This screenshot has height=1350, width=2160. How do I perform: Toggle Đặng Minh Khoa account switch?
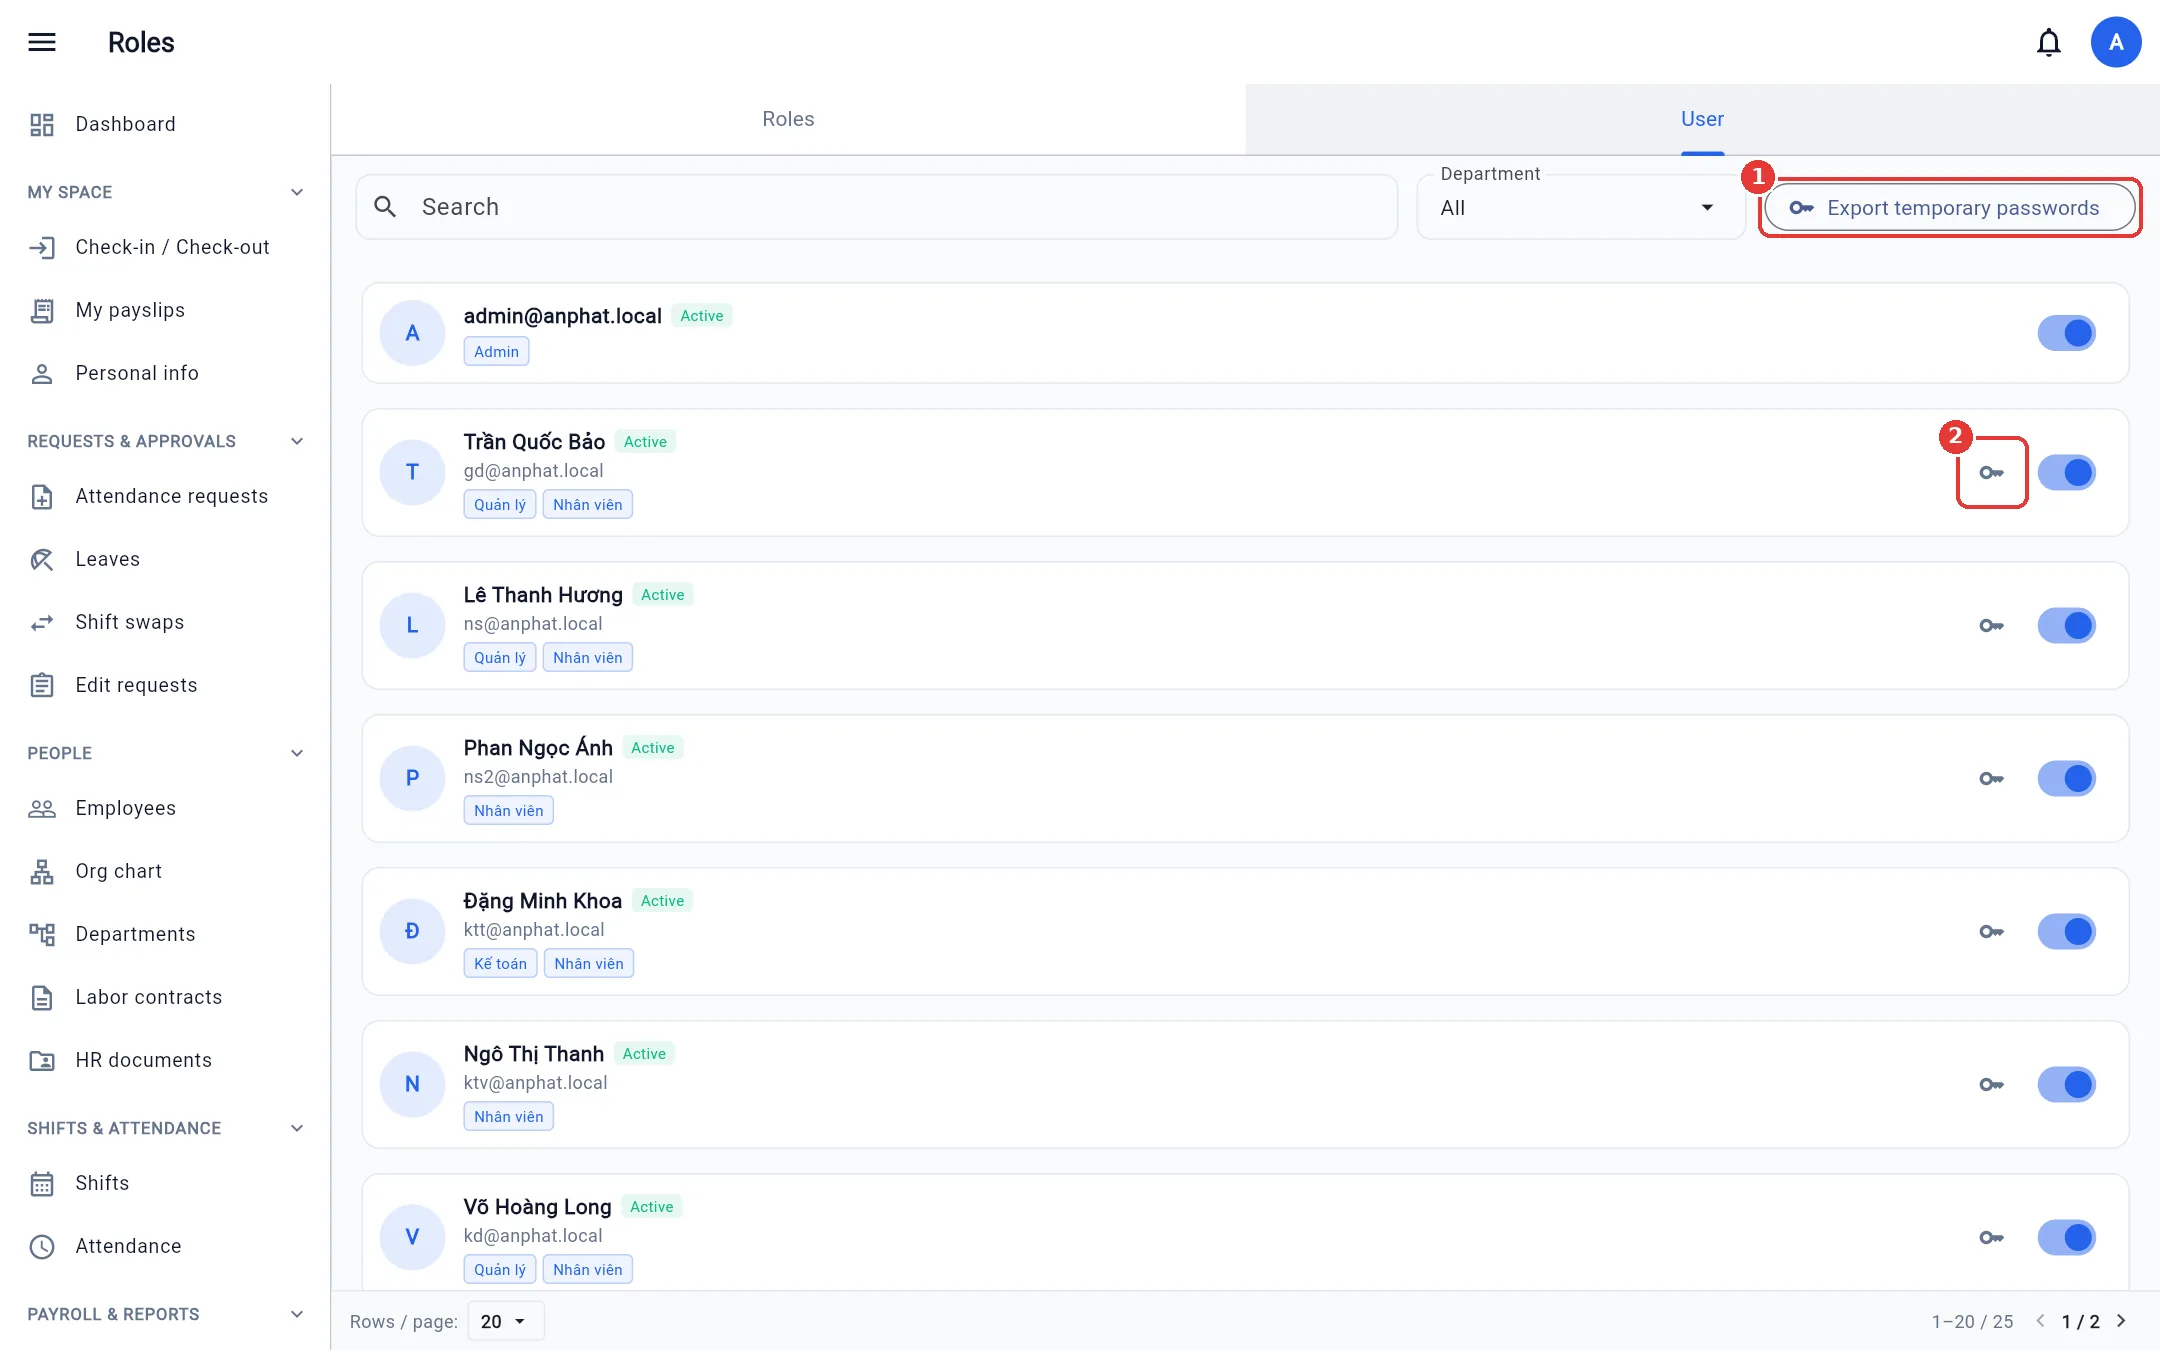point(2066,931)
